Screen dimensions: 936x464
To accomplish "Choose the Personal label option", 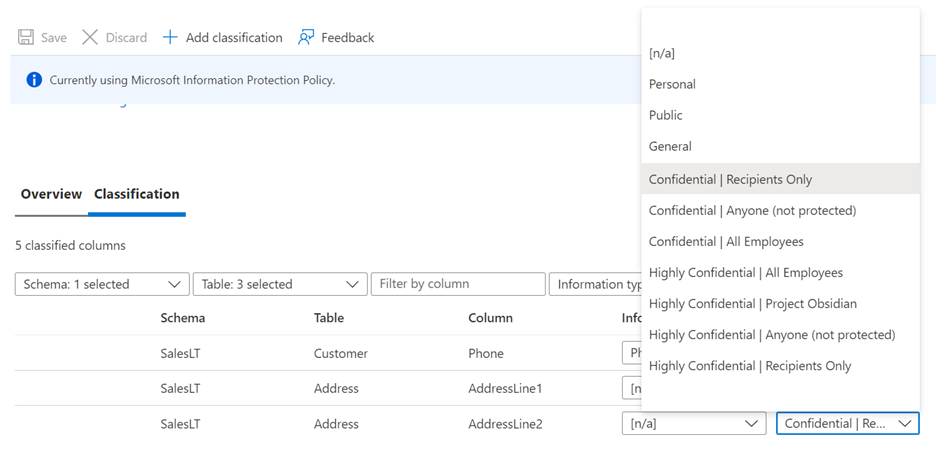I will click(x=672, y=84).
